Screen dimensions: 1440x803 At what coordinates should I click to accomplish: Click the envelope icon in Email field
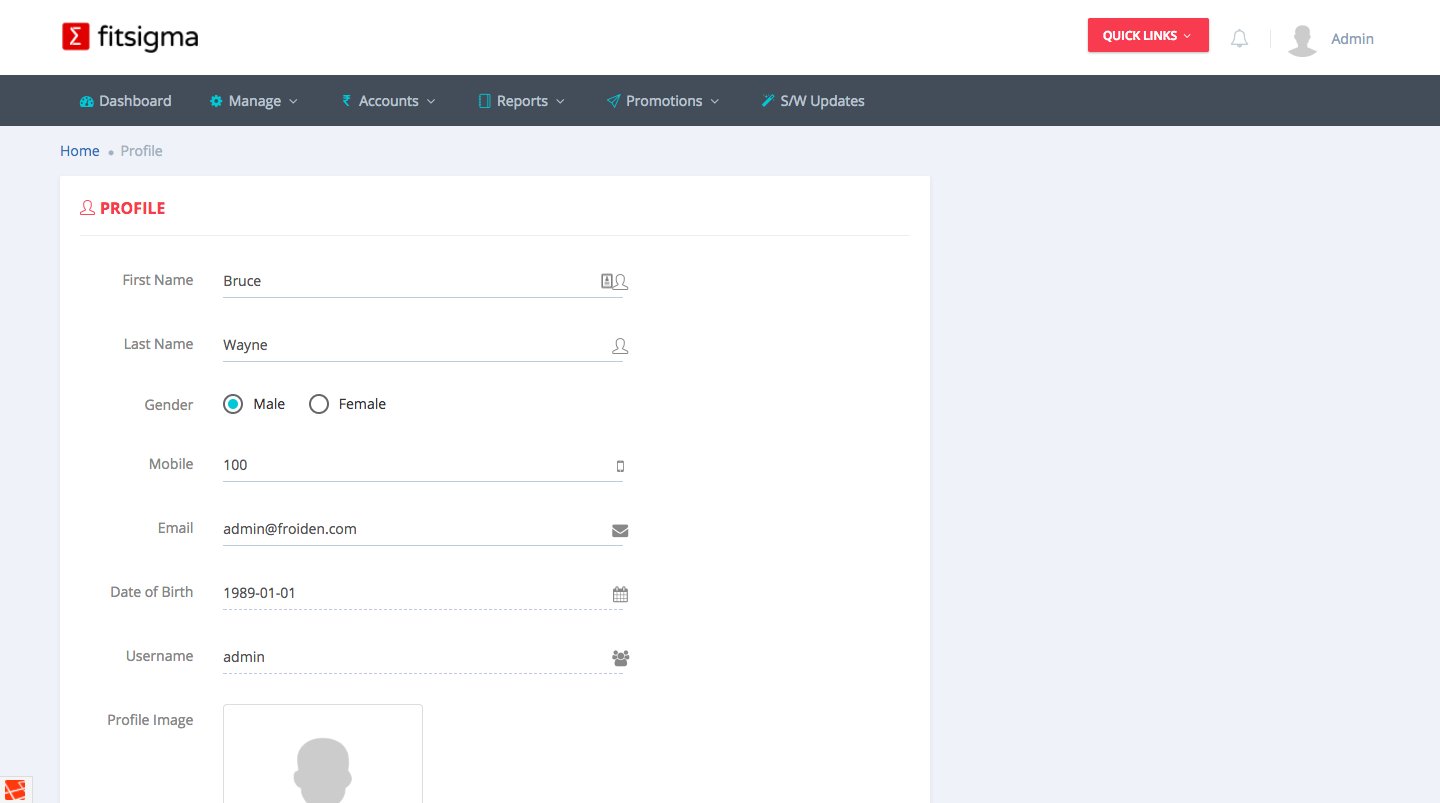(620, 530)
